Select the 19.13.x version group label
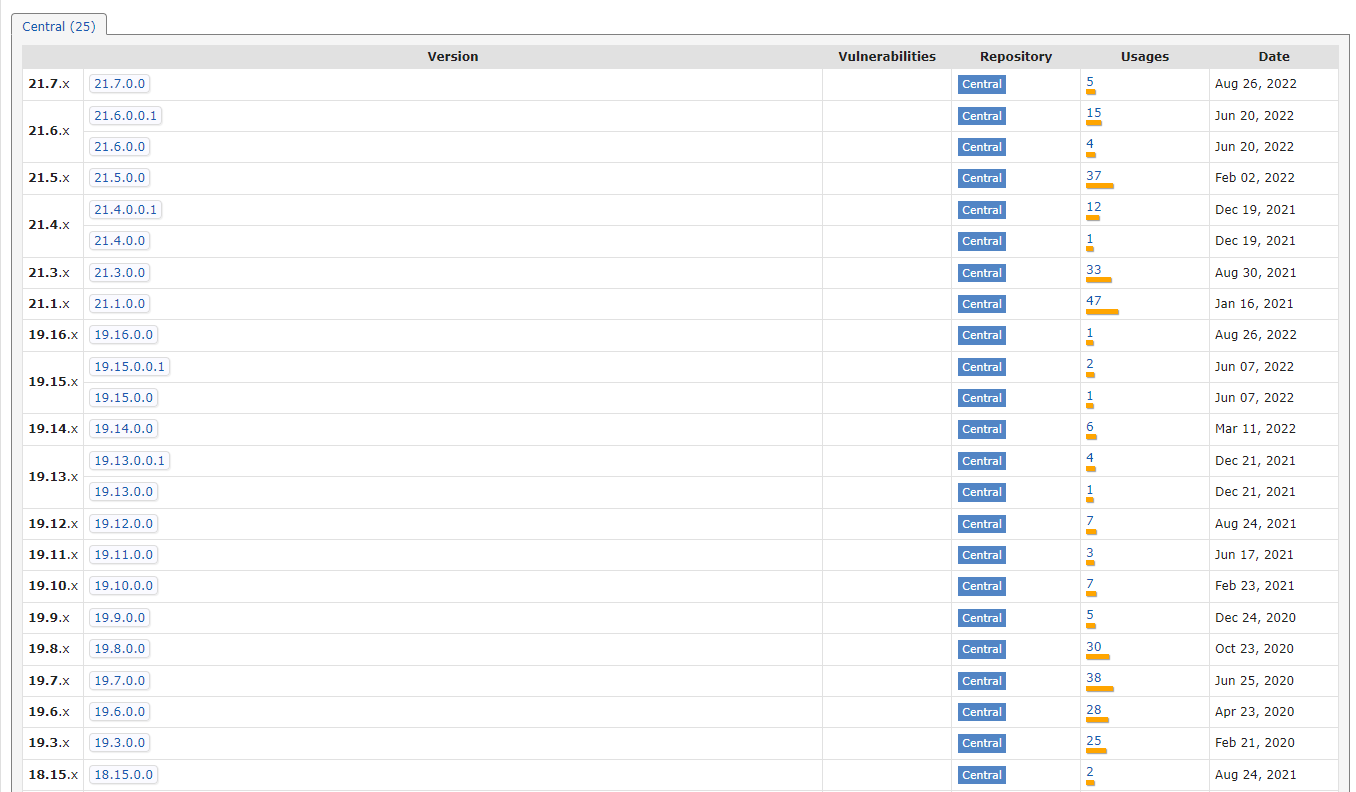Viewport: 1356px width, 792px height. 53,476
